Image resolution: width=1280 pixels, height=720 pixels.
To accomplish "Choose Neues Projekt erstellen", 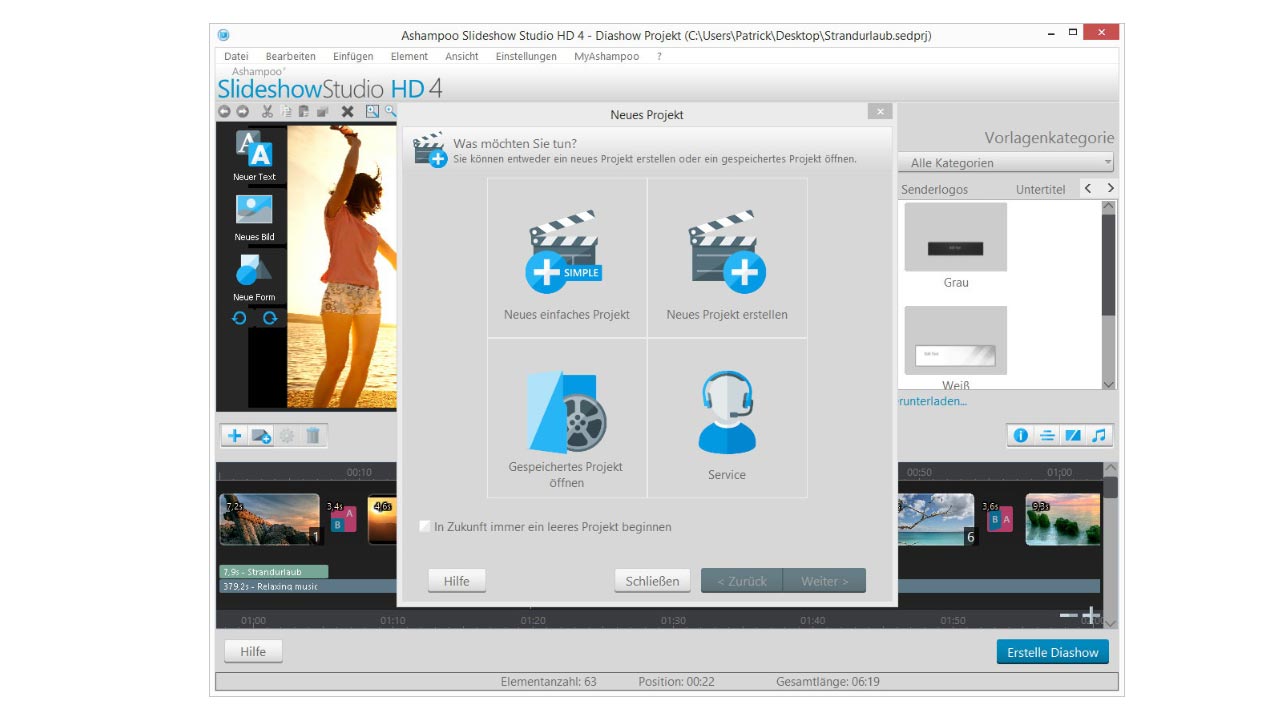I will (727, 258).
